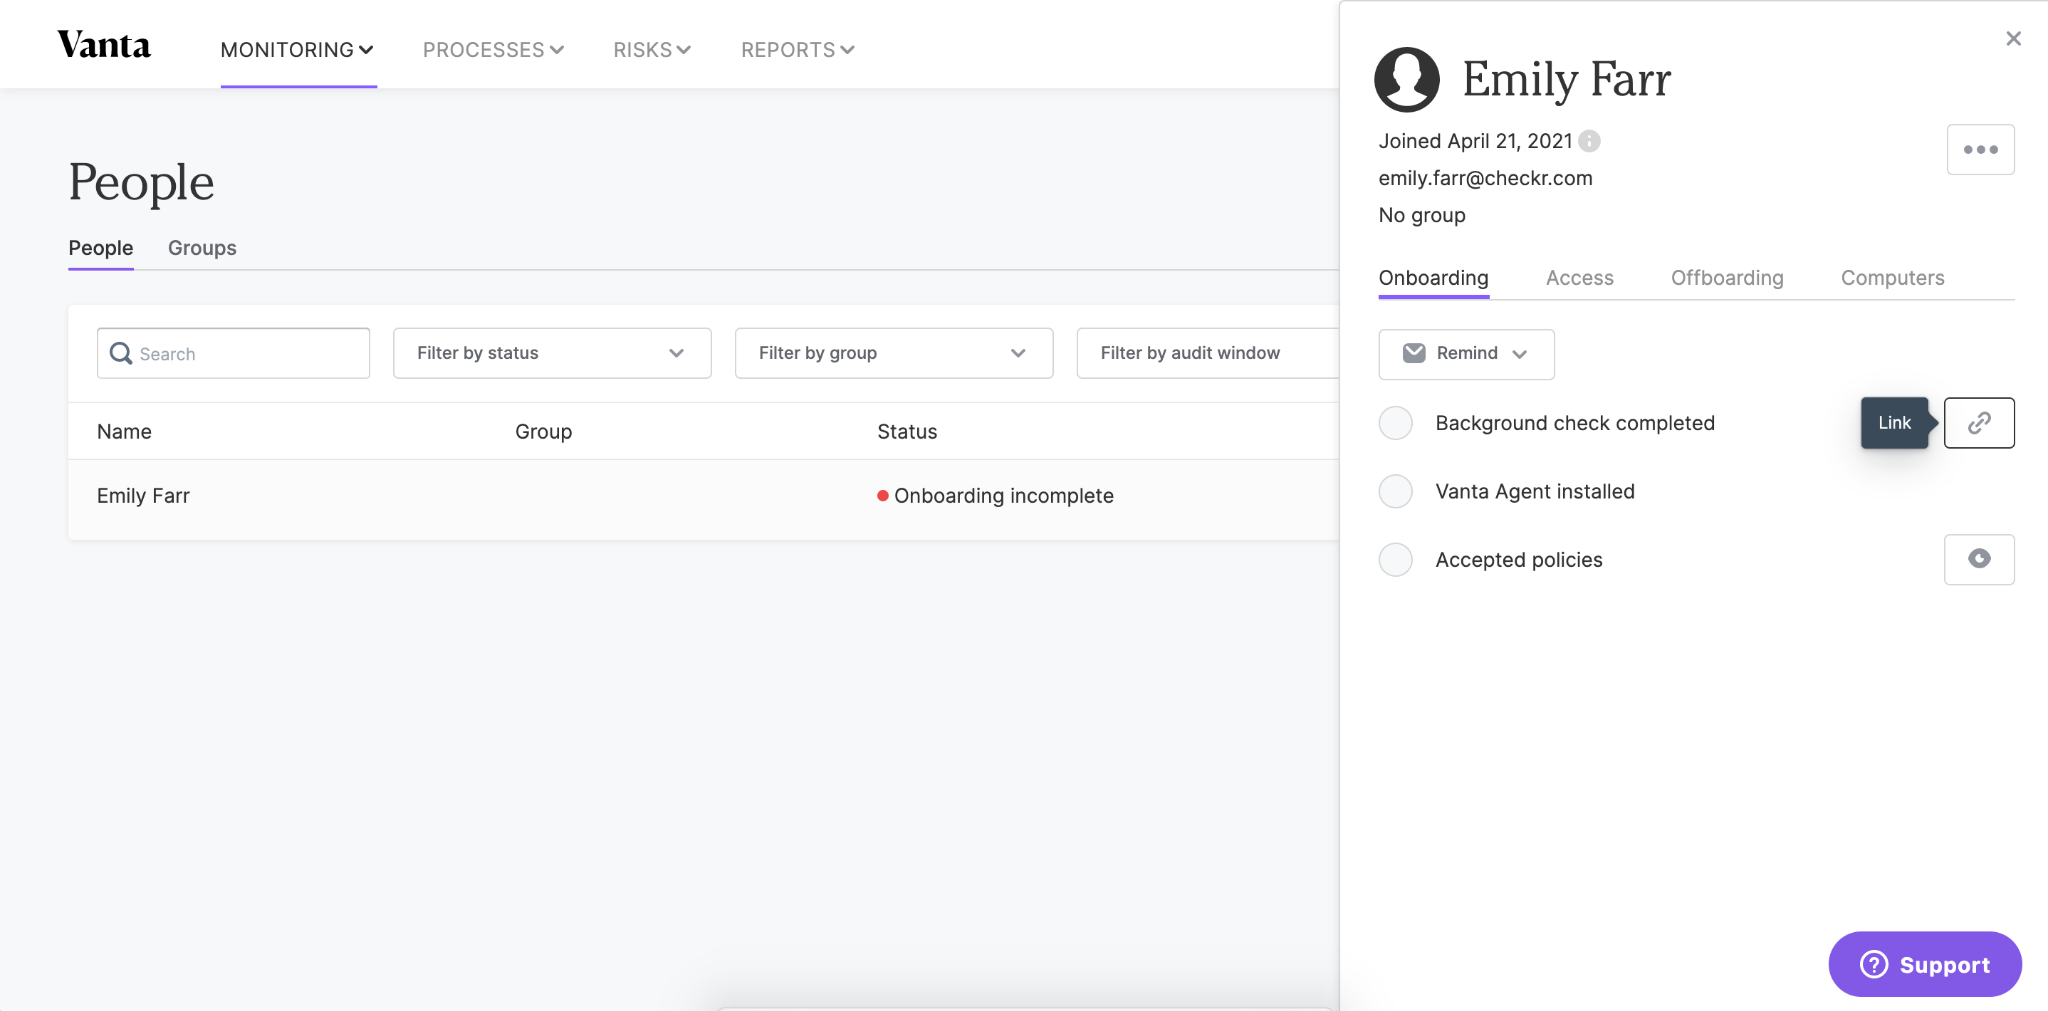Click the Name column header
The height and width of the screenshot is (1011, 2048).
pyautogui.click(x=124, y=432)
